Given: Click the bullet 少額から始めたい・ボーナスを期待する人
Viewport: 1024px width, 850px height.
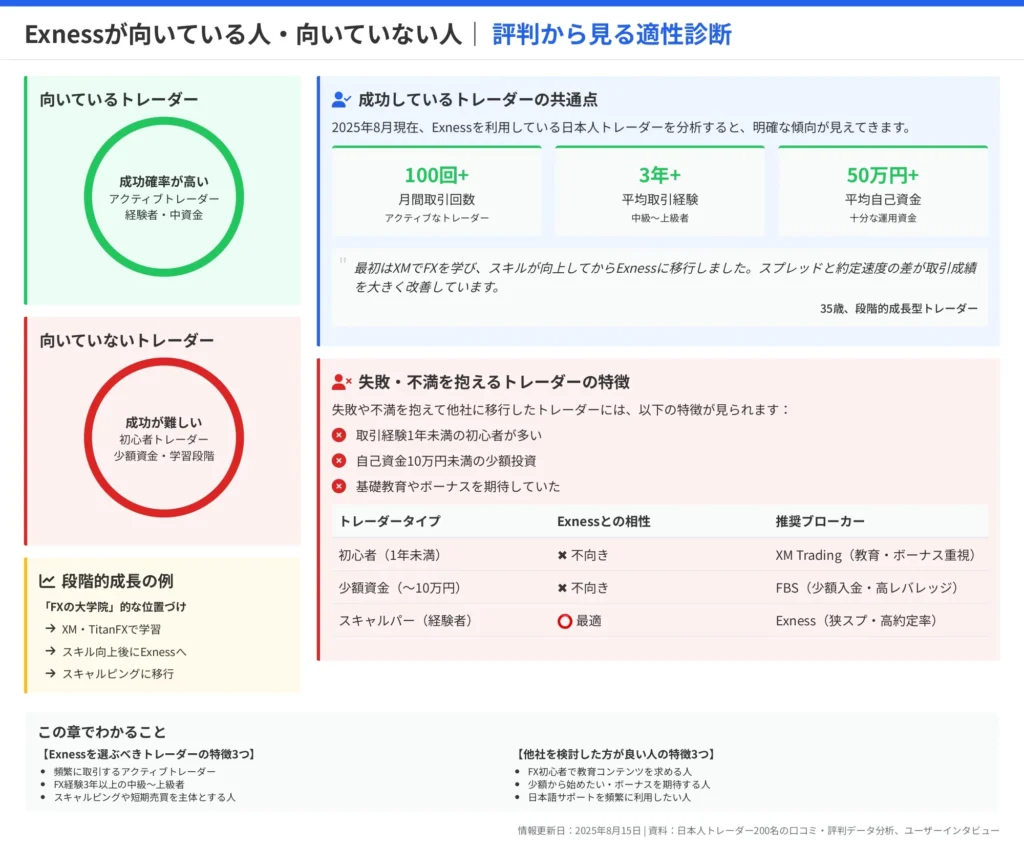Looking at the screenshot, I should coord(618,784).
